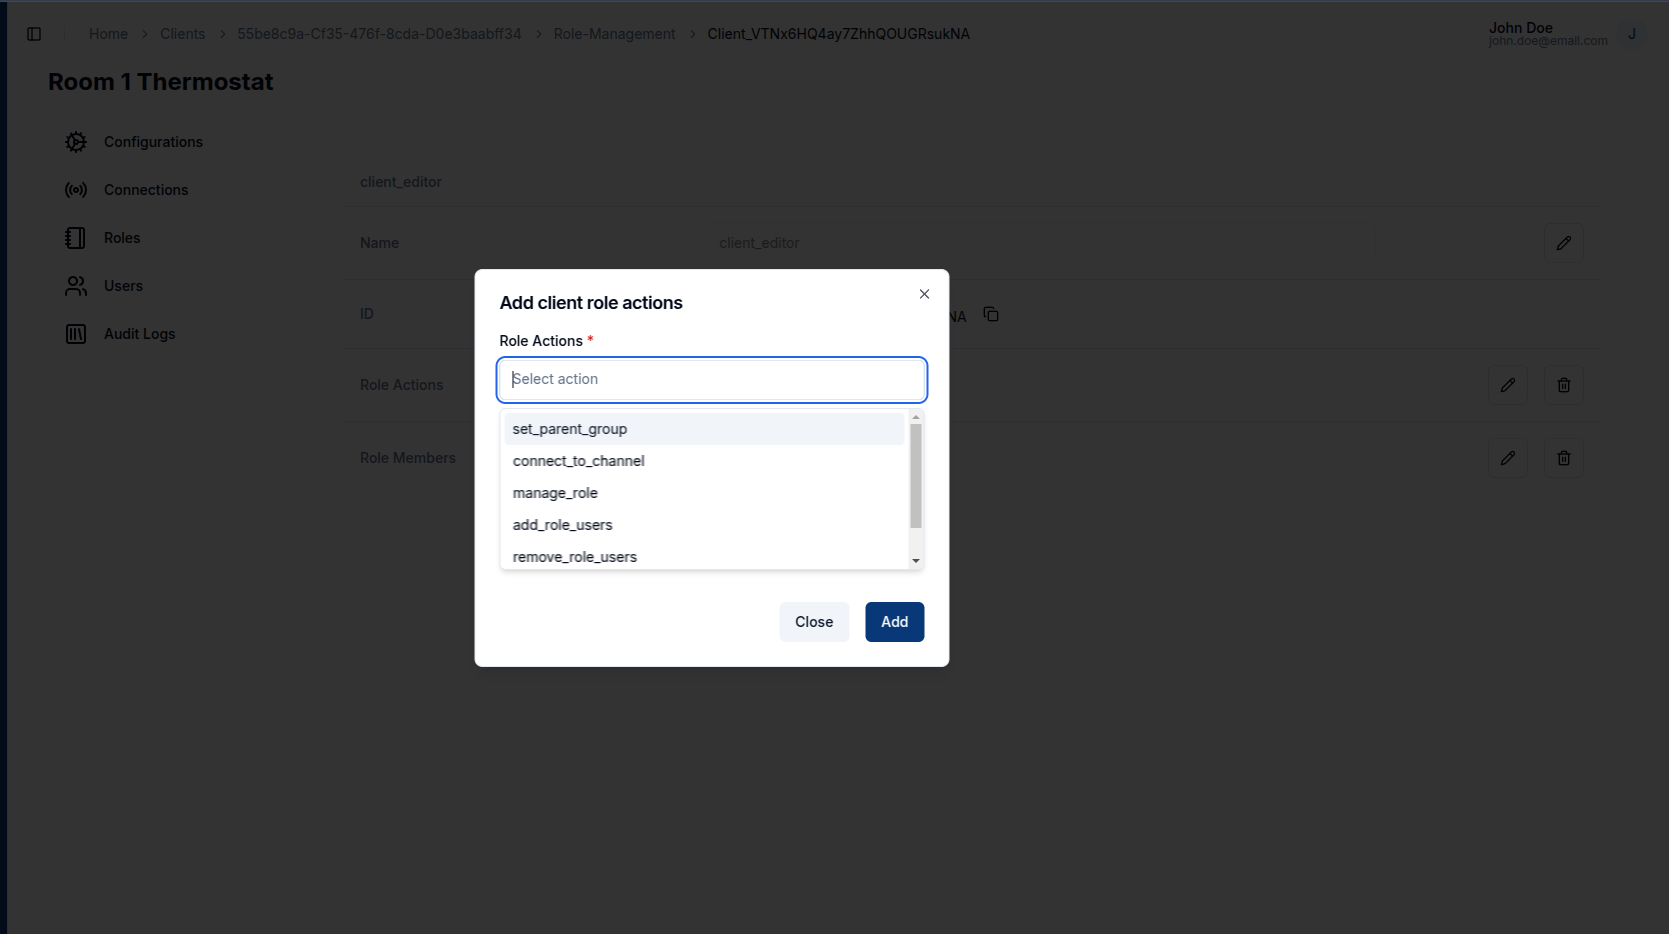Click the dropdown list scroll up arrow
Viewport: 1669px width, 934px height.
click(916, 417)
